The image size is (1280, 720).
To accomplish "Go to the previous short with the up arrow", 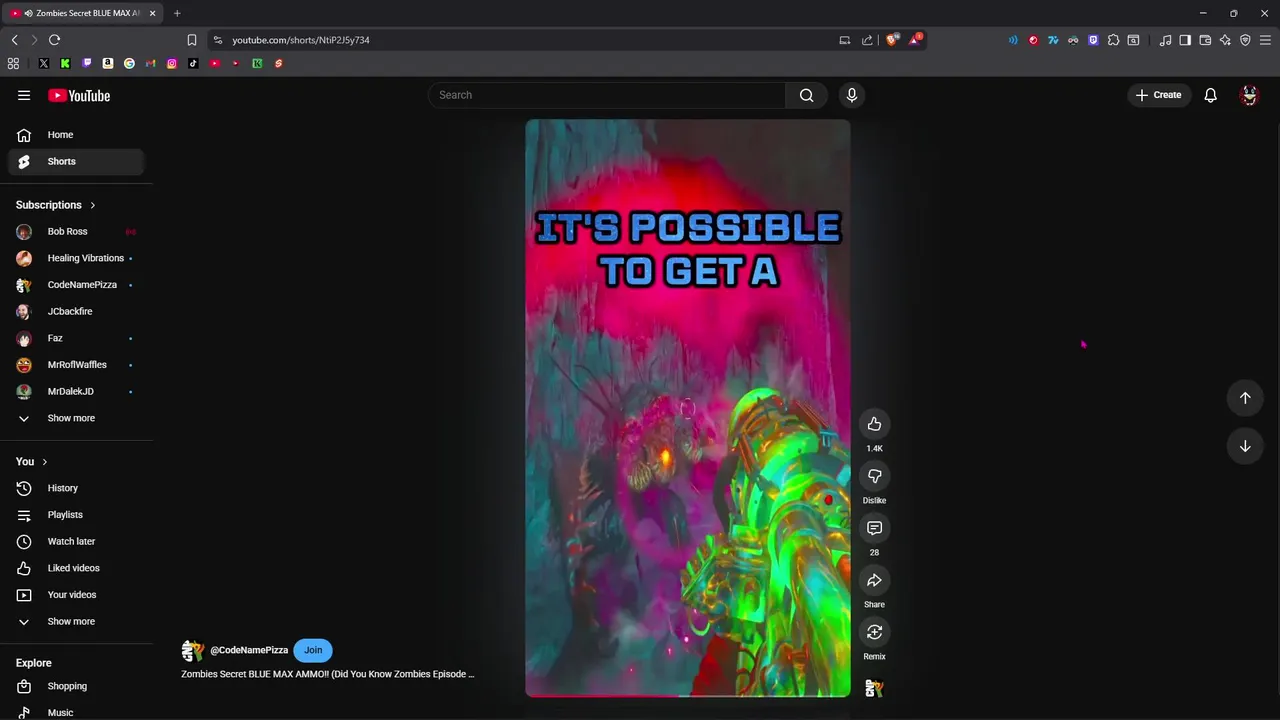I will pos(1245,398).
